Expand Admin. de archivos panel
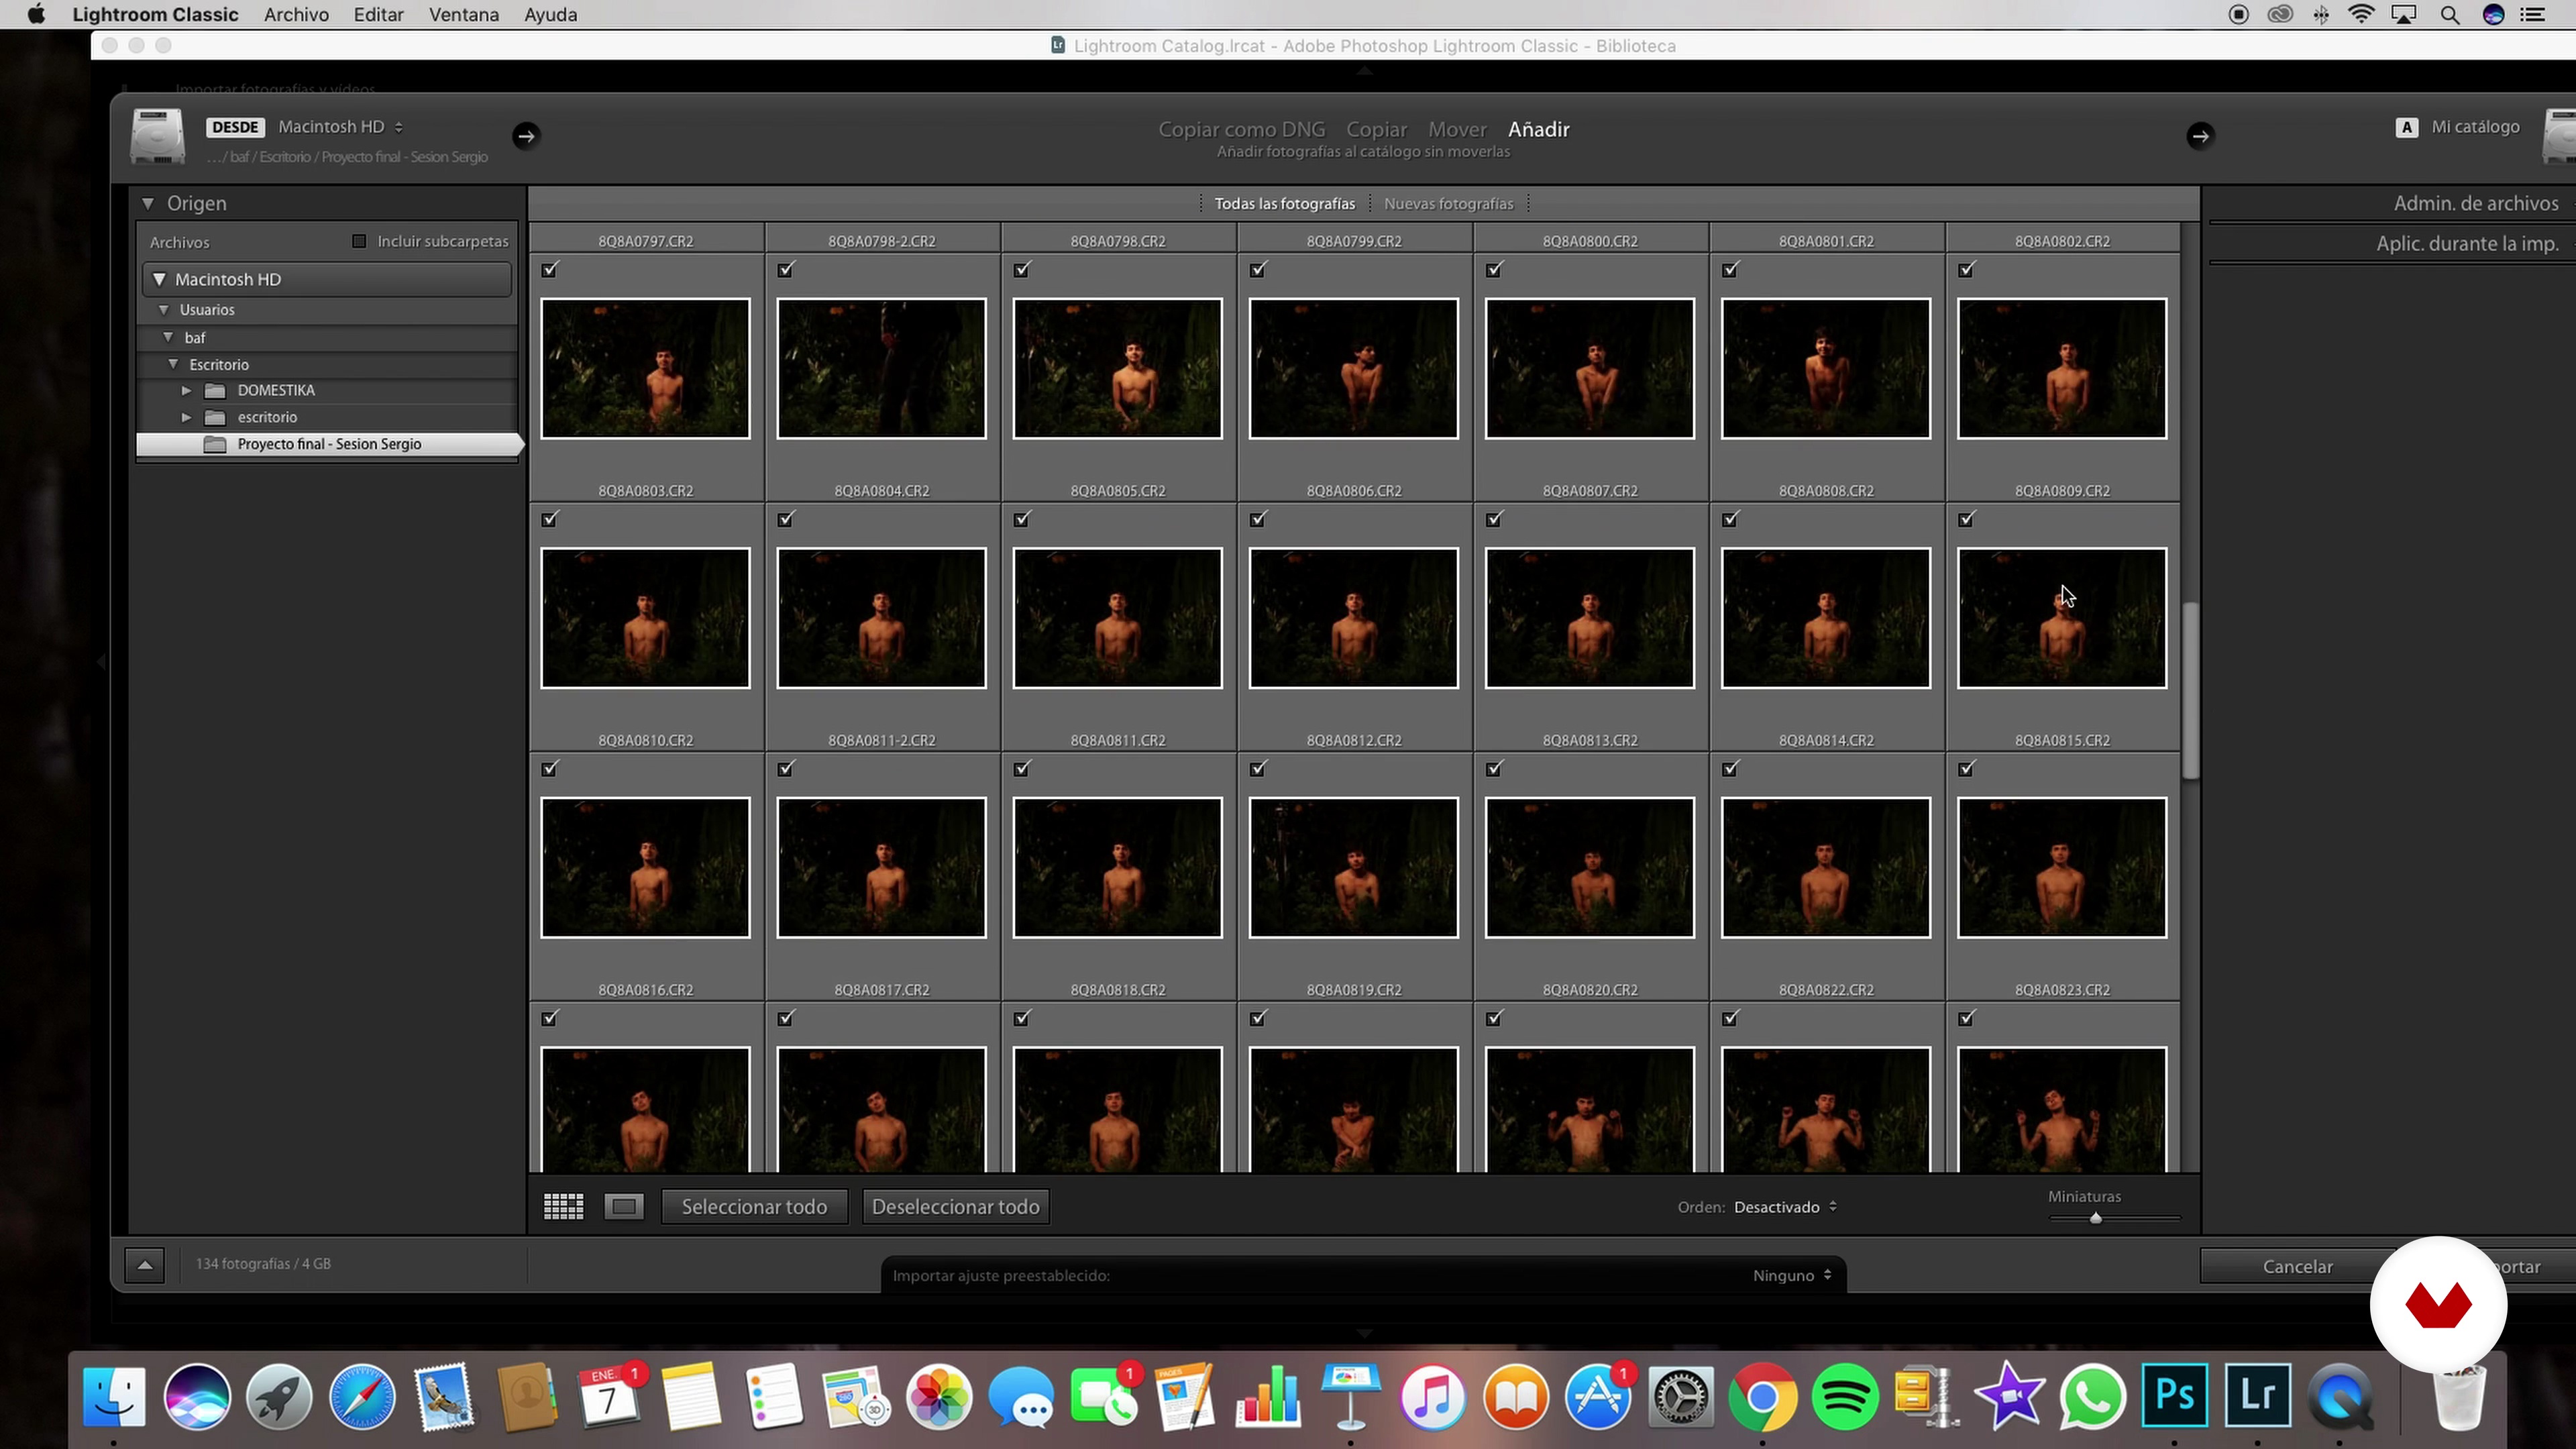 pos(2475,204)
